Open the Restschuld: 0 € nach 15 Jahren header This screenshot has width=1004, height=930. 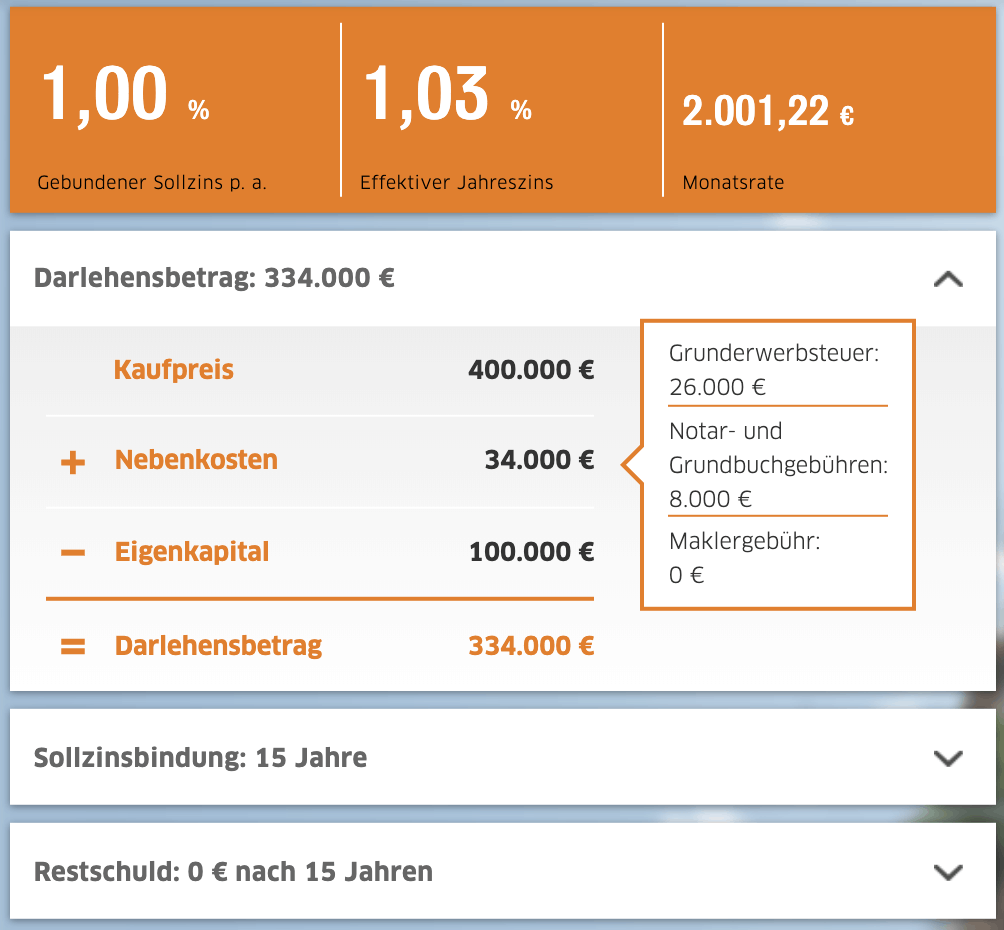233,872
